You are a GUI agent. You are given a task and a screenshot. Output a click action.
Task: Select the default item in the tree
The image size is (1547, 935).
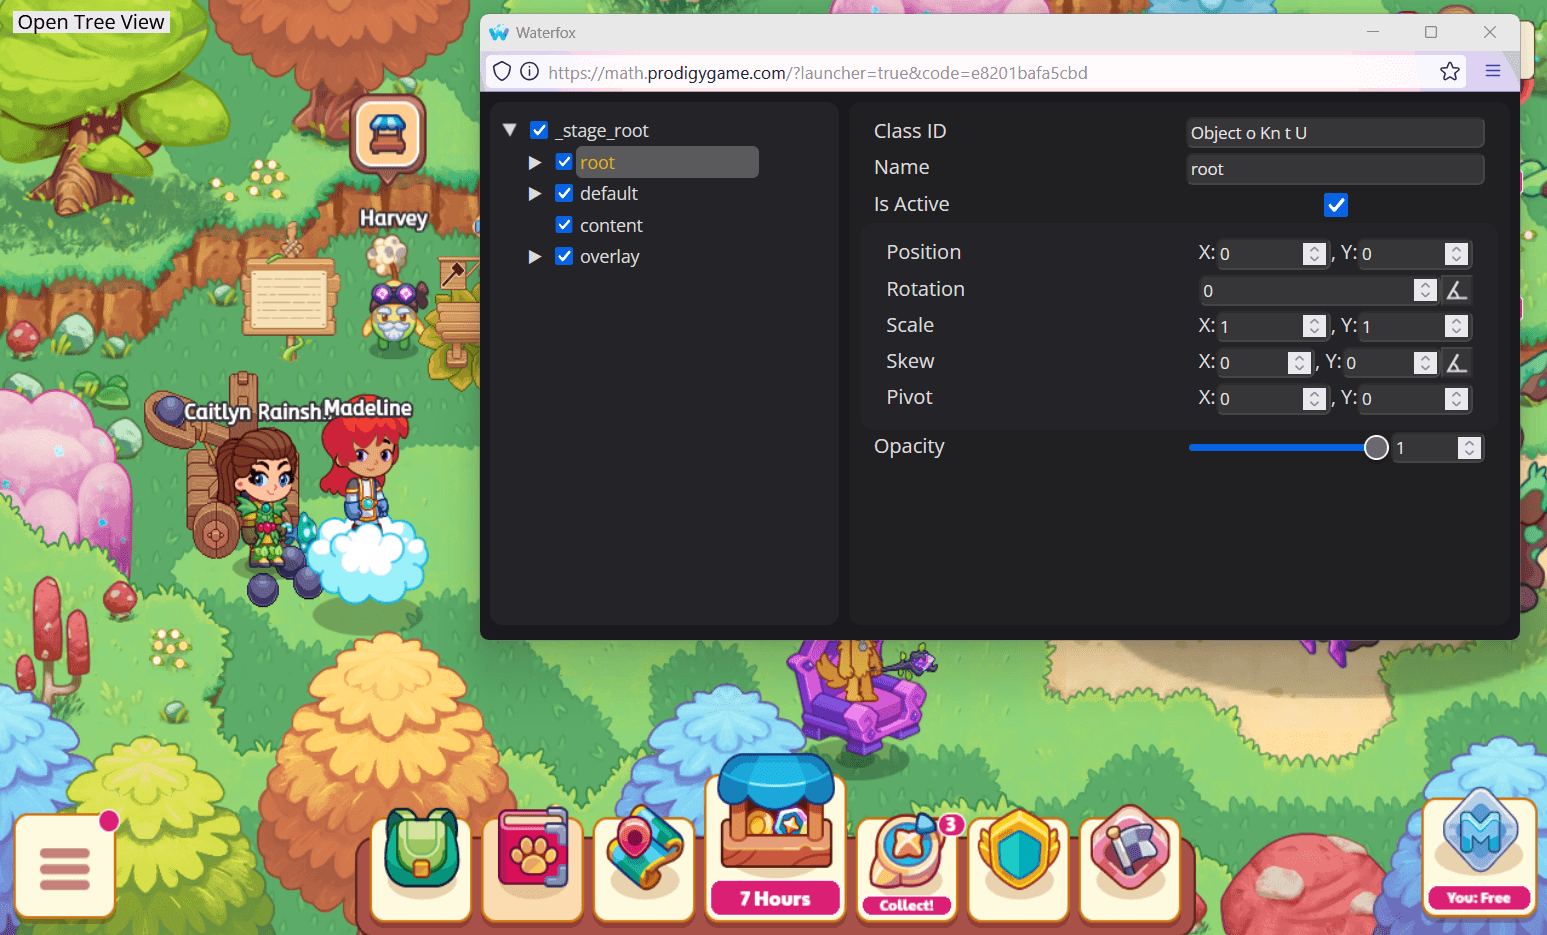(609, 193)
